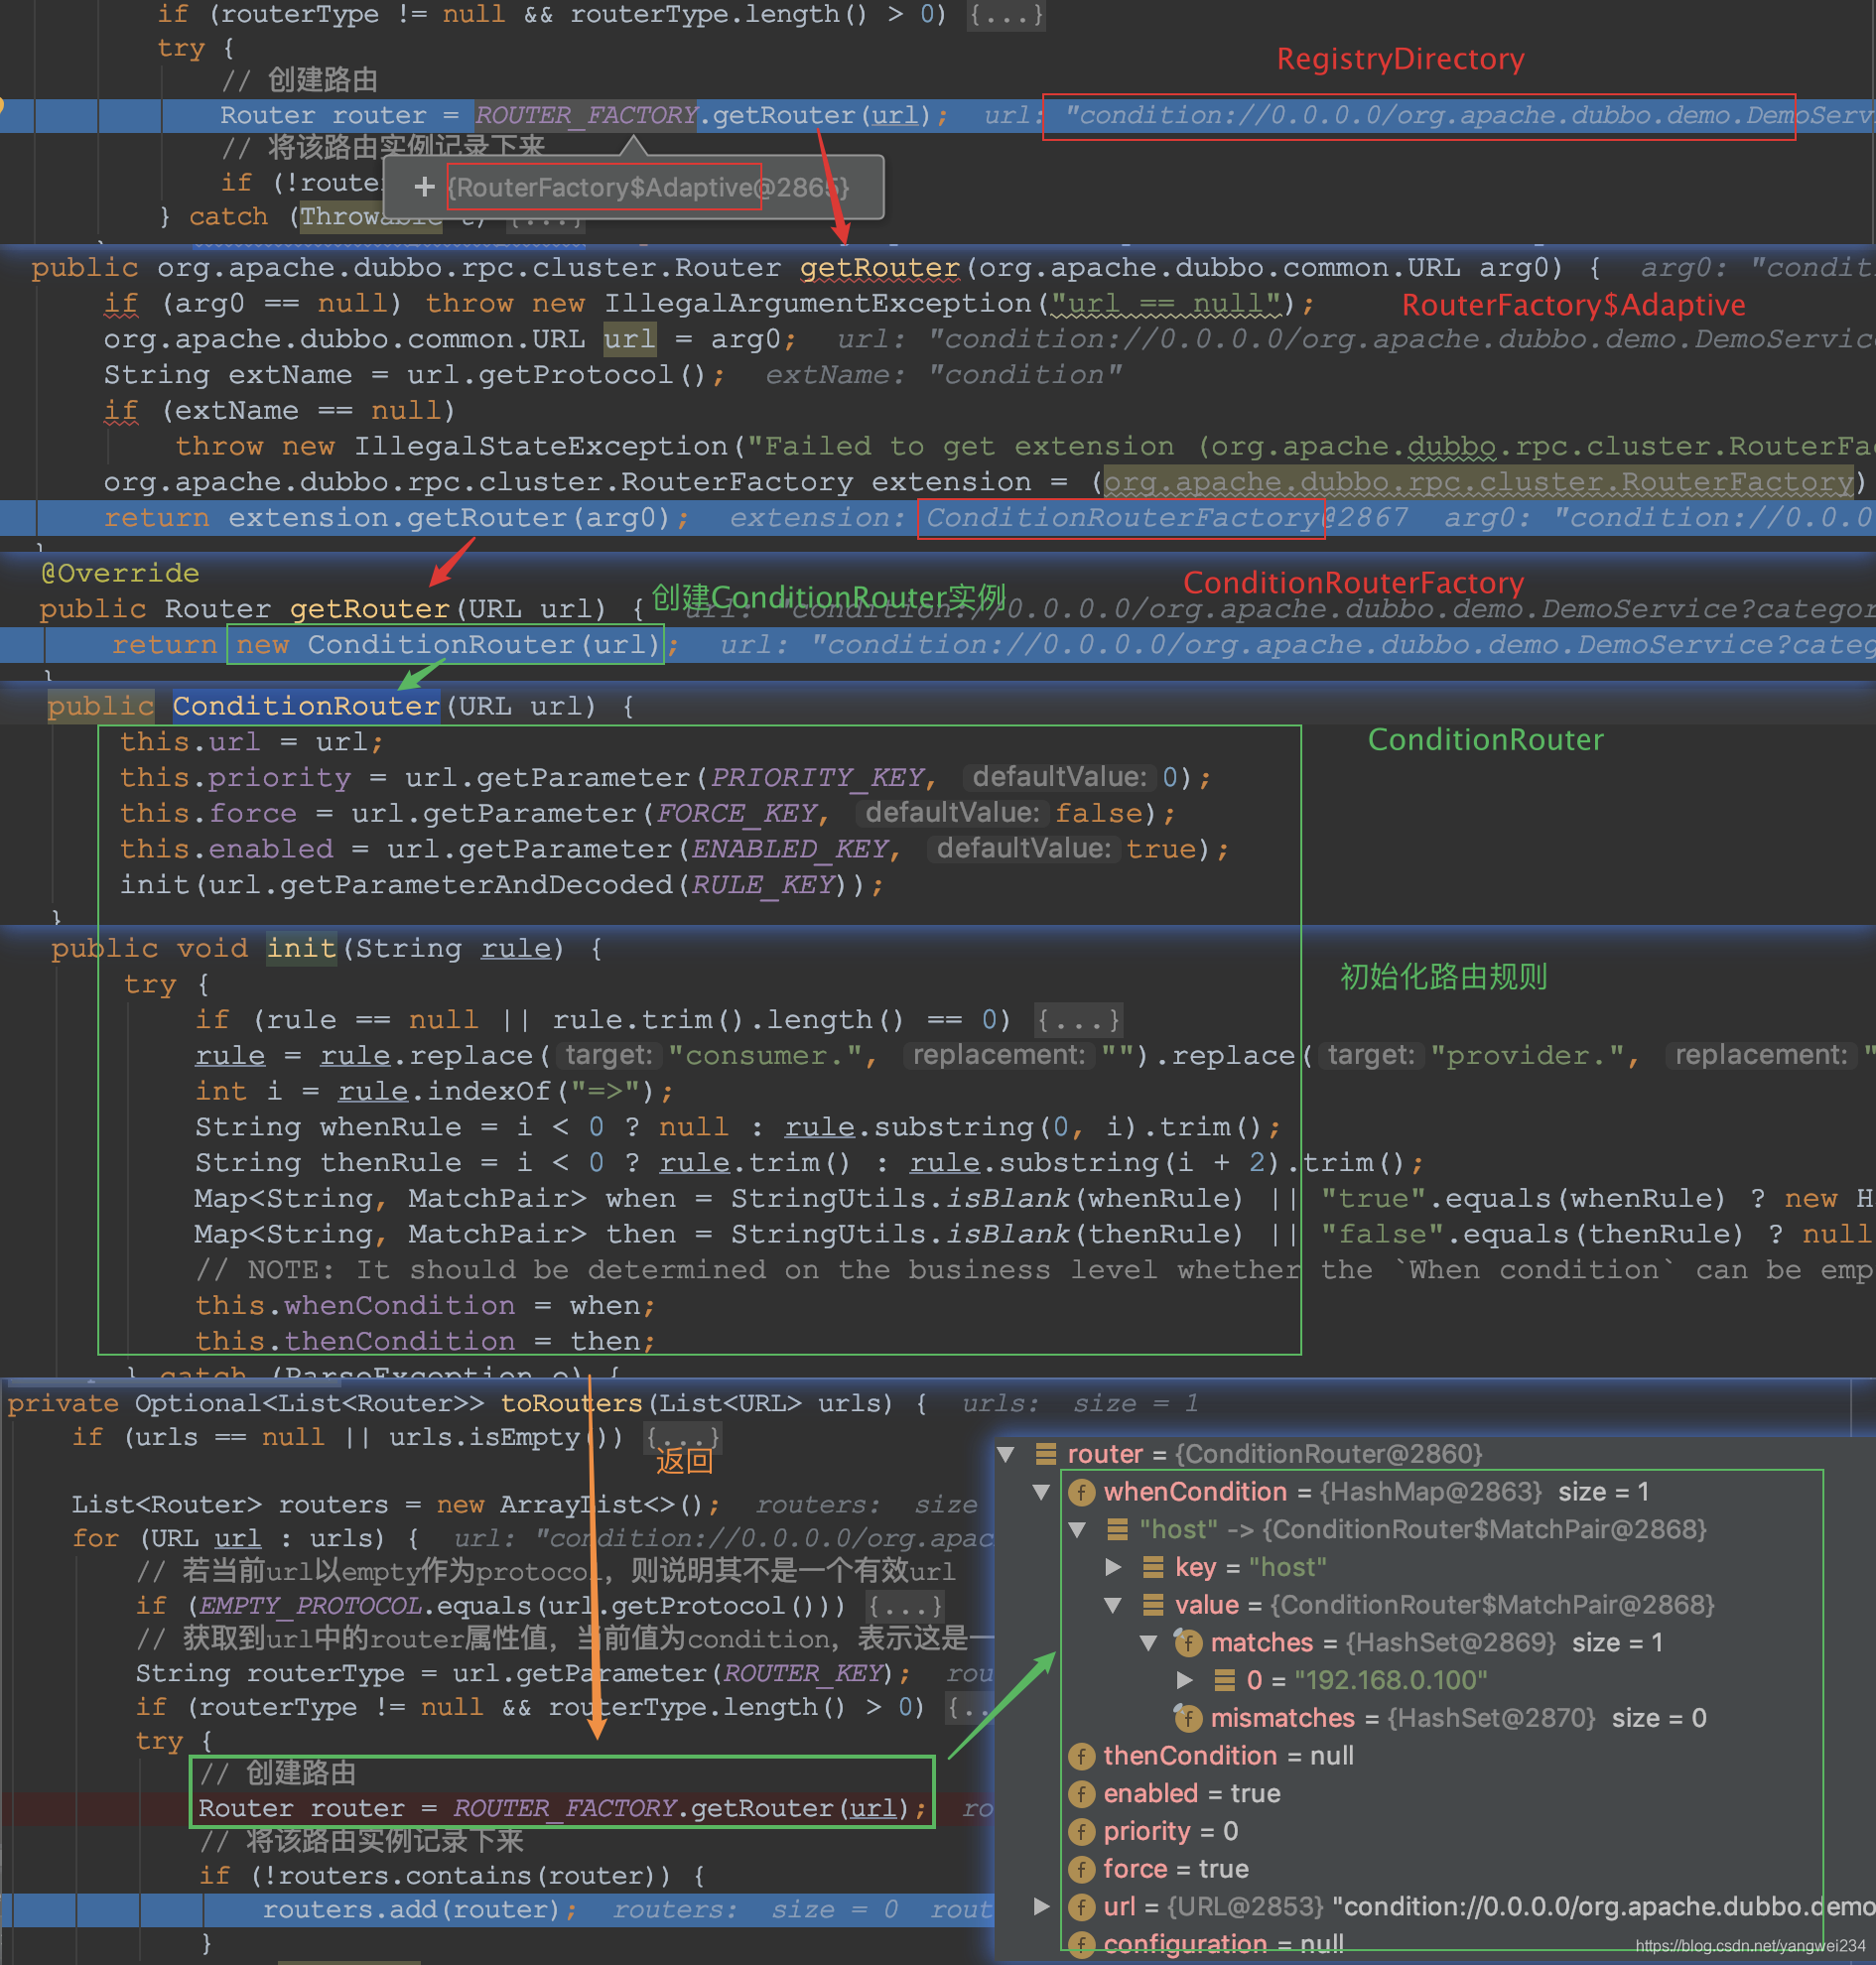Click the field icon beside configuration
The width and height of the screenshot is (1876, 1965).
click(x=1081, y=1944)
